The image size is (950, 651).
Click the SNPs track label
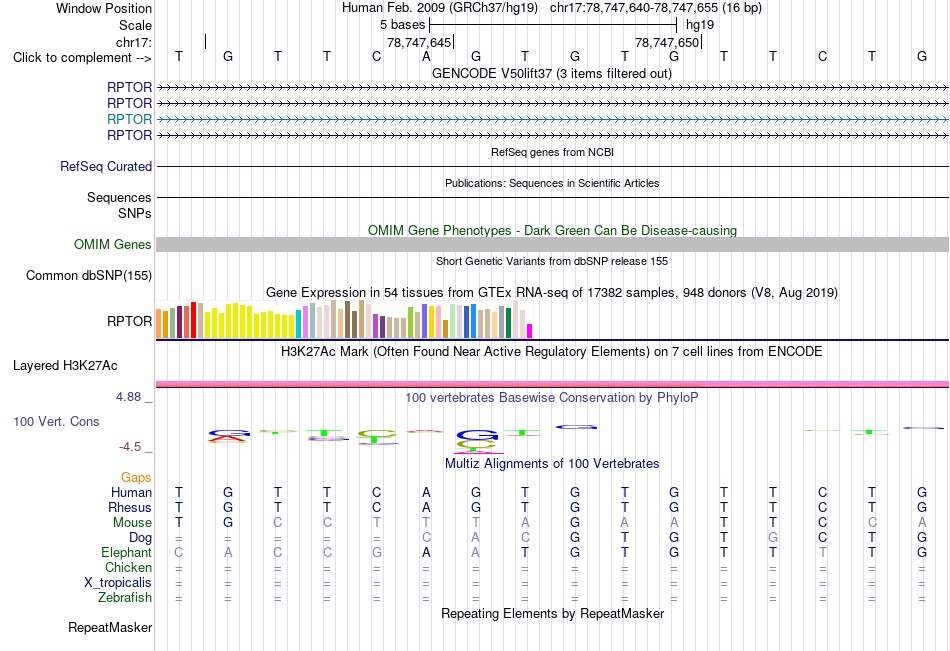click(135, 213)
